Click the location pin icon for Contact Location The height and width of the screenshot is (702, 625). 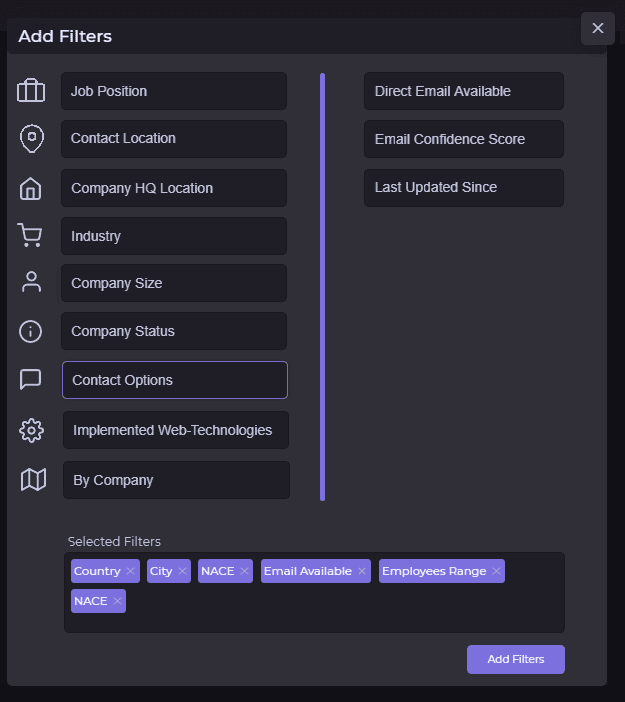coord(32,139)
